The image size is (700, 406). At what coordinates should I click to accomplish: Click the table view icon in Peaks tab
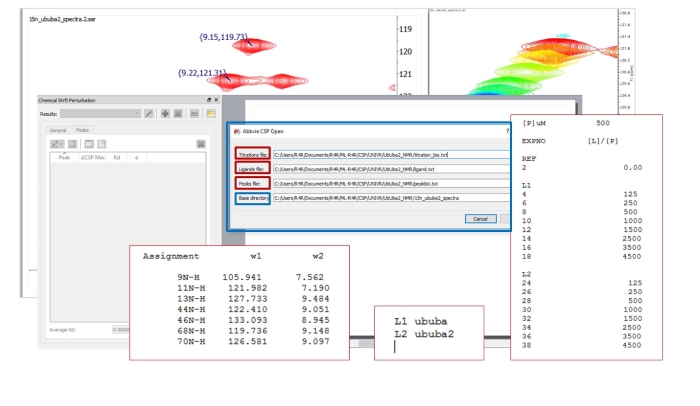88,145
